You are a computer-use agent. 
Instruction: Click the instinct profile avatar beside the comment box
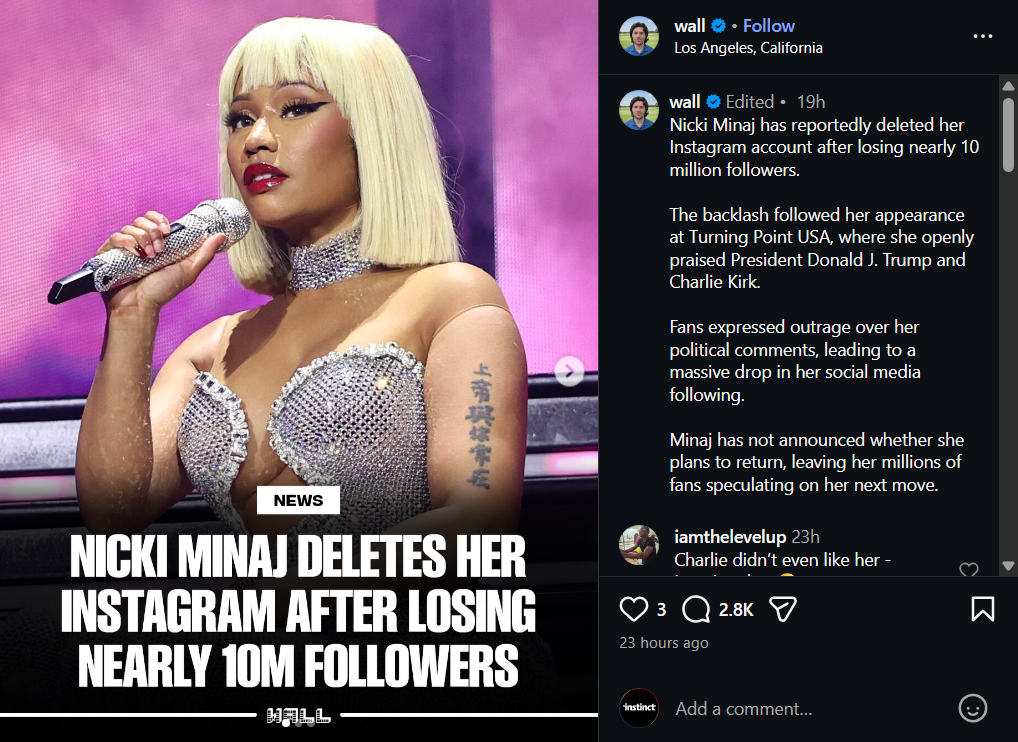[x=639, y=708]
